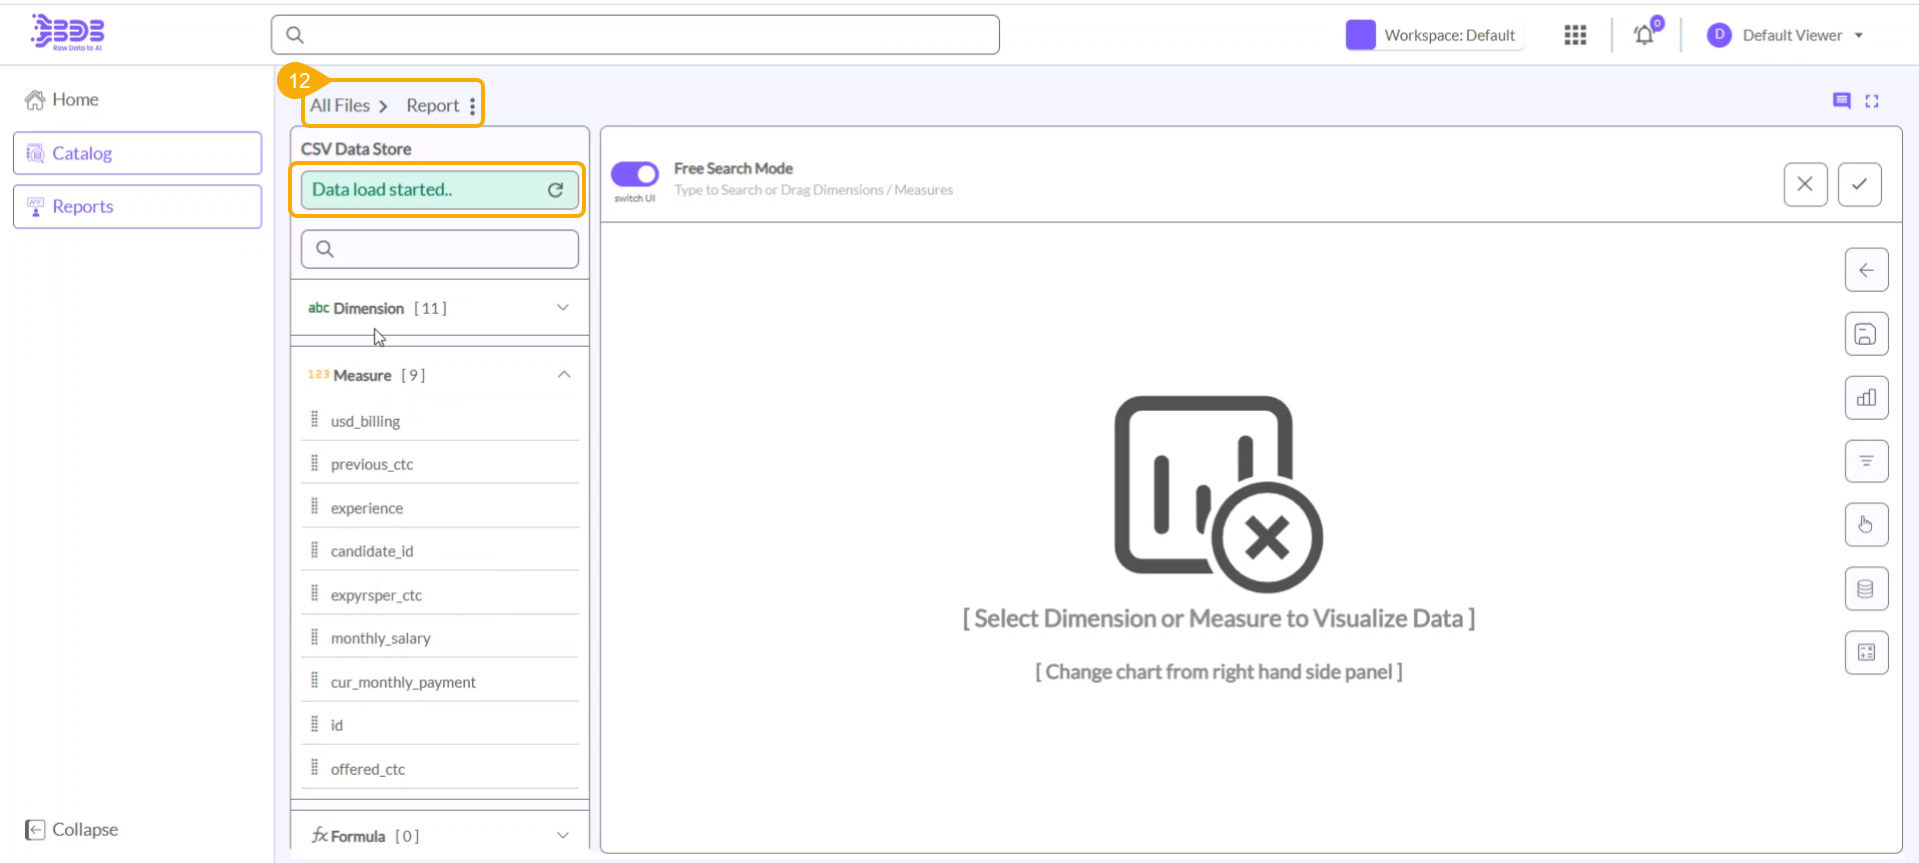Toggle the Free Search Mode switch
This screenshot has width=1919, height=863.
(x=635, y=174)
